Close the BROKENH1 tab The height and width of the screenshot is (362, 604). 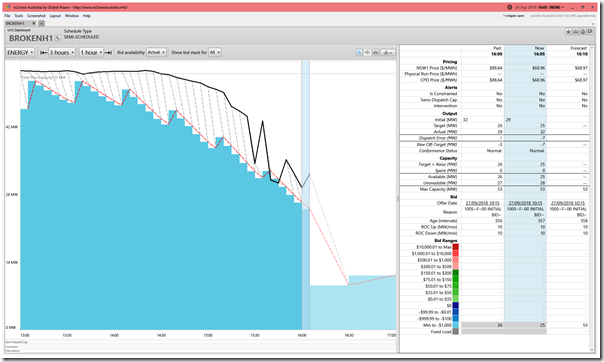click(x=34, y=23)
